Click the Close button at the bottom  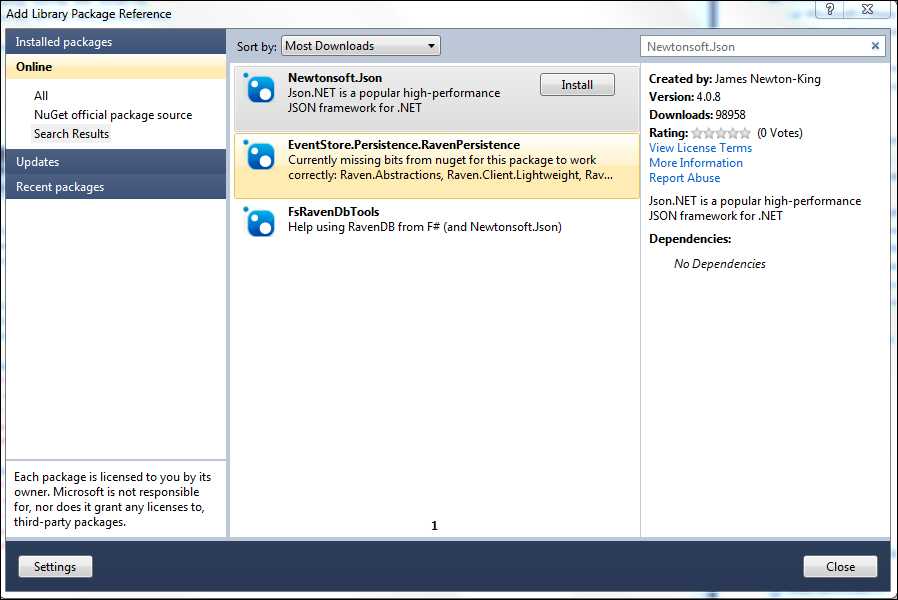(840, 567)
